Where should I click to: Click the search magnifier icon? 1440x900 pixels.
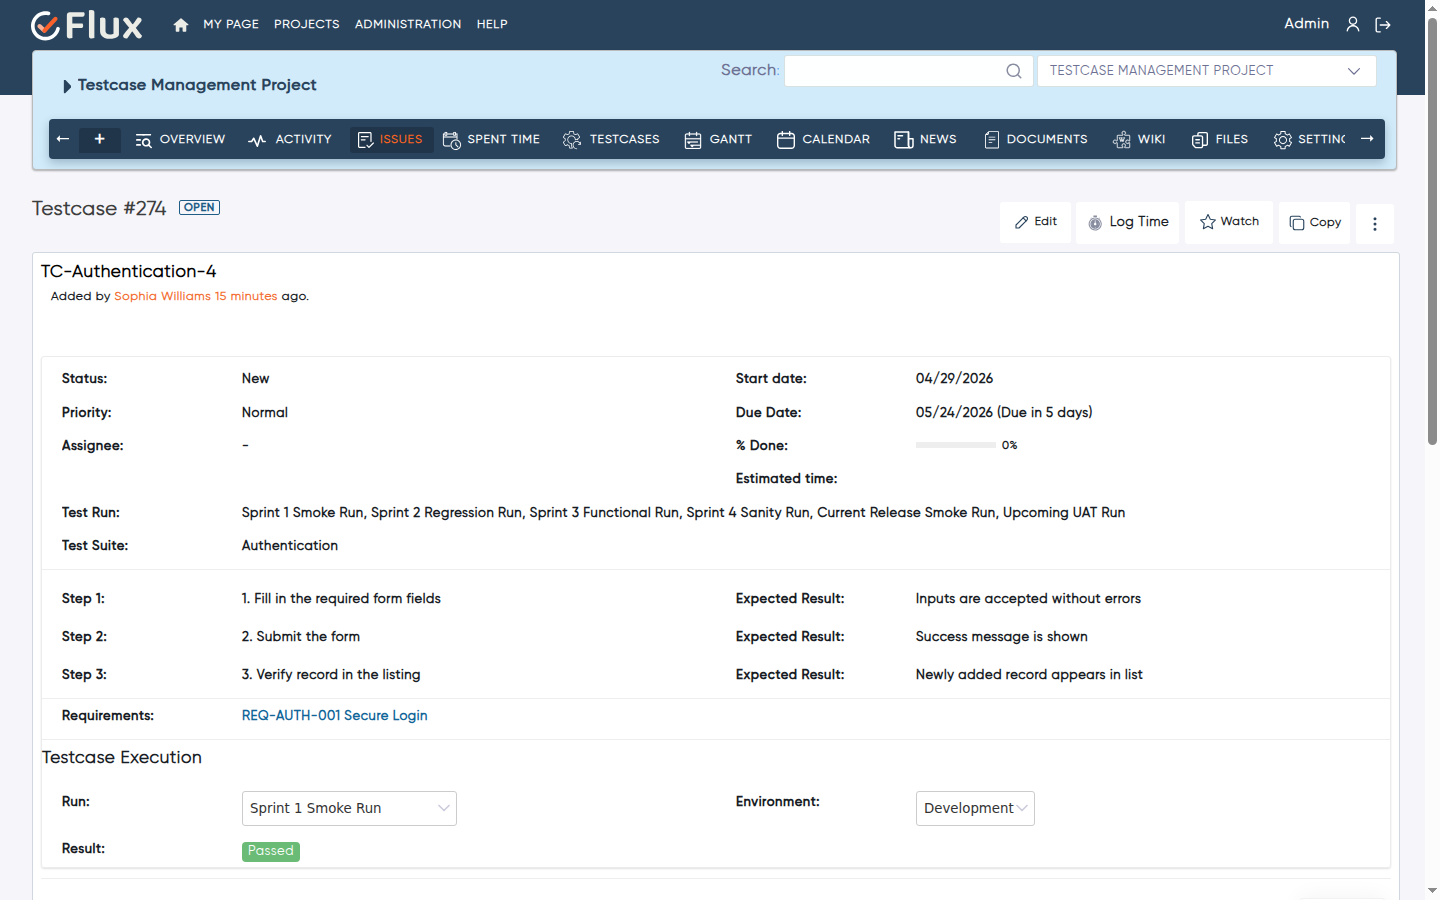coord(1014,71)
